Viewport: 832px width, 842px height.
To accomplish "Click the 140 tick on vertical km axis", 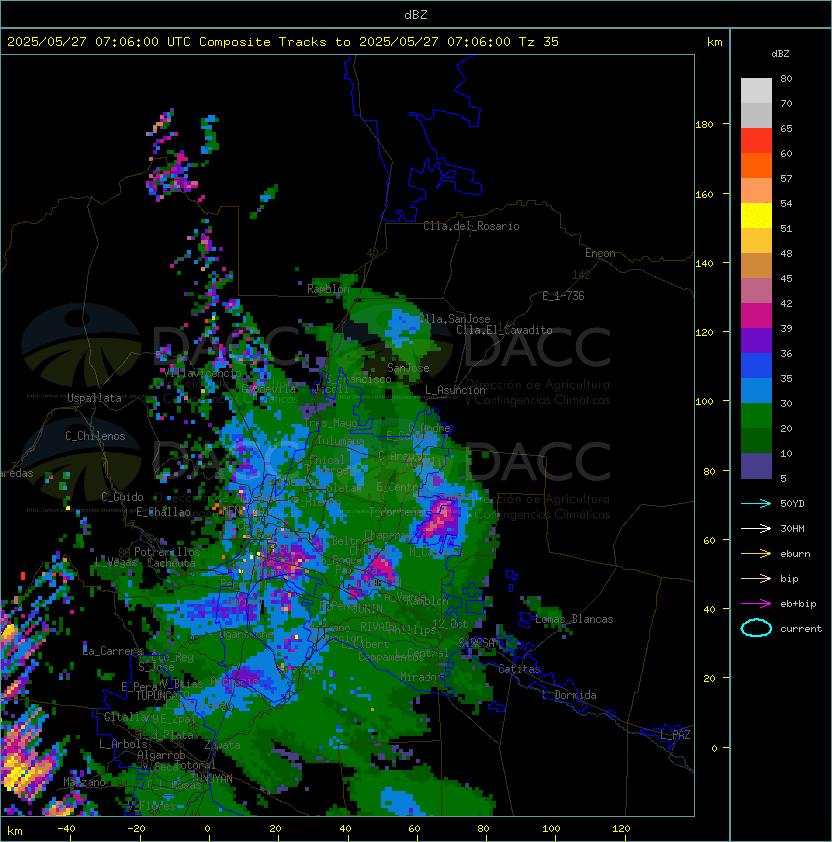I will [x=704, y=264].
